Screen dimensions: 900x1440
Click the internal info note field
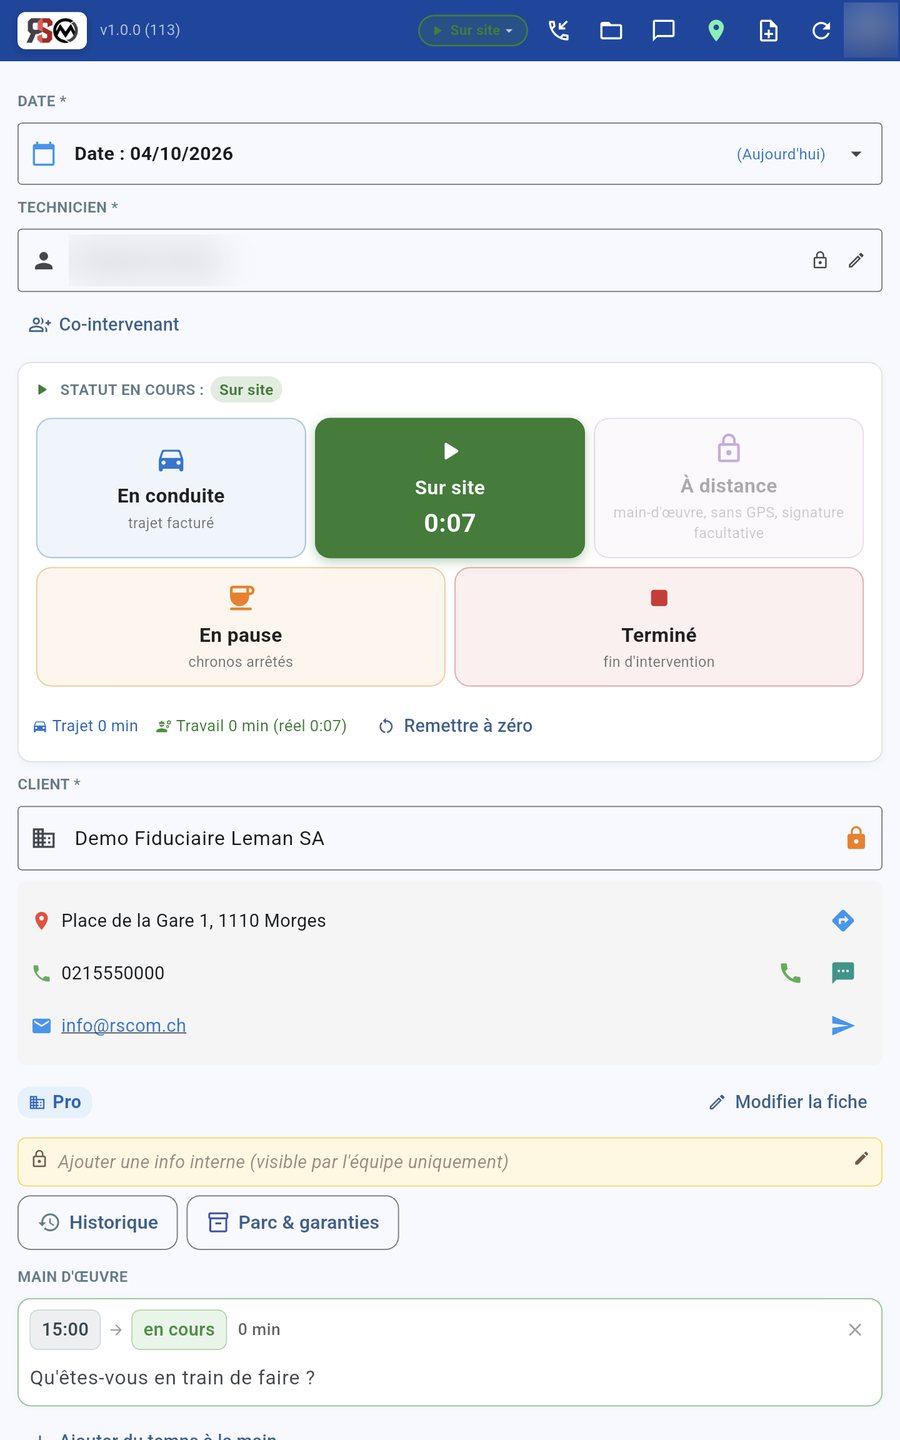pos(450,1162)
